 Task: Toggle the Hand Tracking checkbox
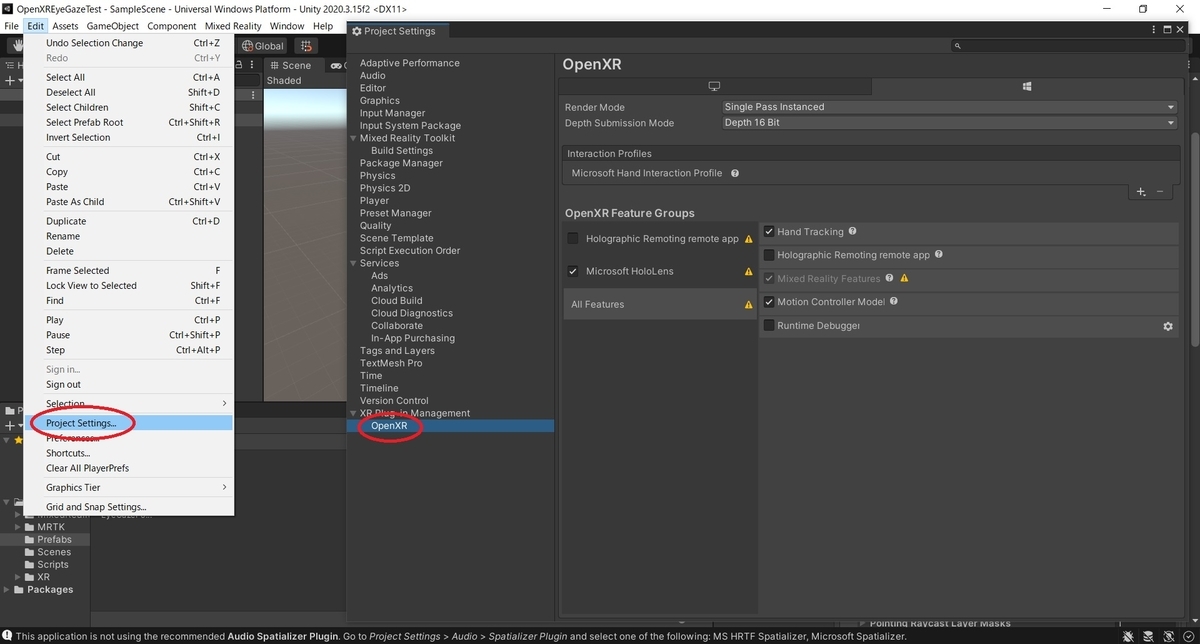tap(769, 232)
